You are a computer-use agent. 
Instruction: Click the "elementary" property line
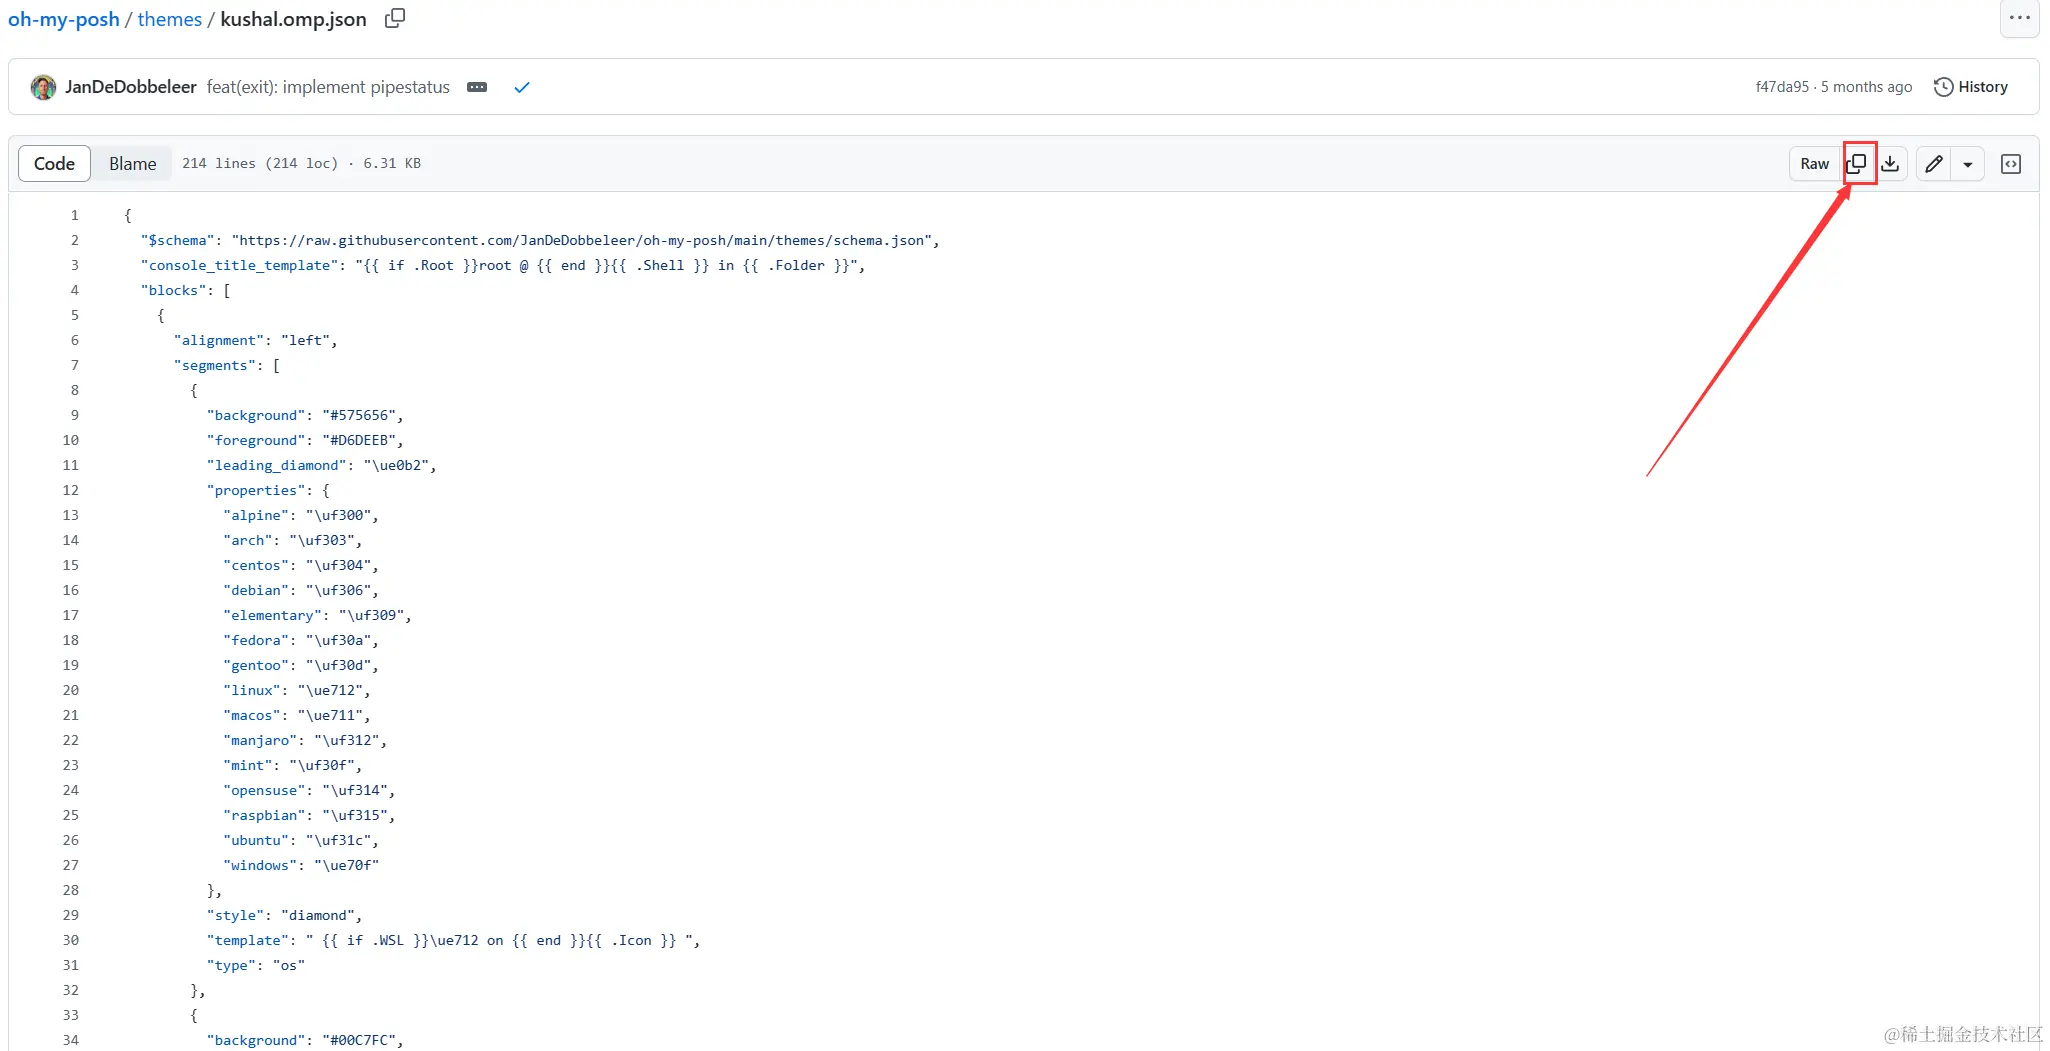point(318,615)
